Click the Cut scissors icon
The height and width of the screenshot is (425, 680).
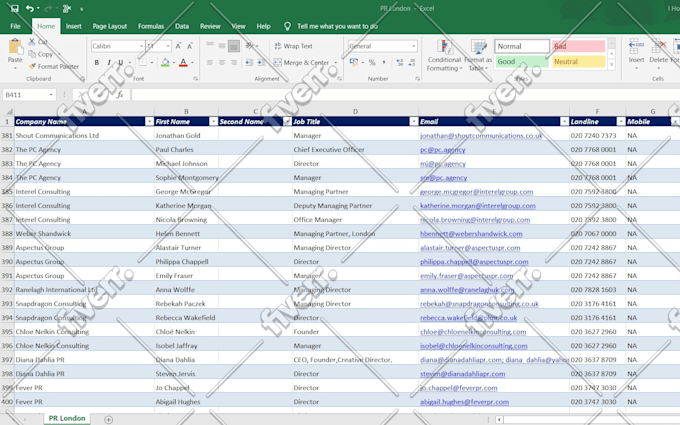coord(32,42)
